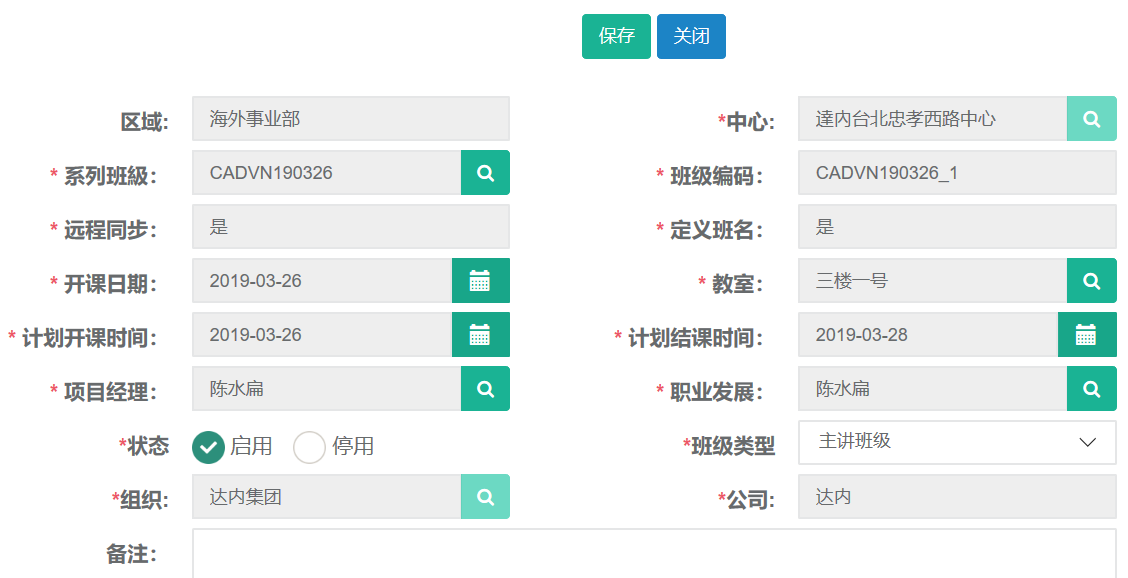Open calendar for 计划结课时间
Viewport: 1128px width, 578px height.
tap(1086, 335)
